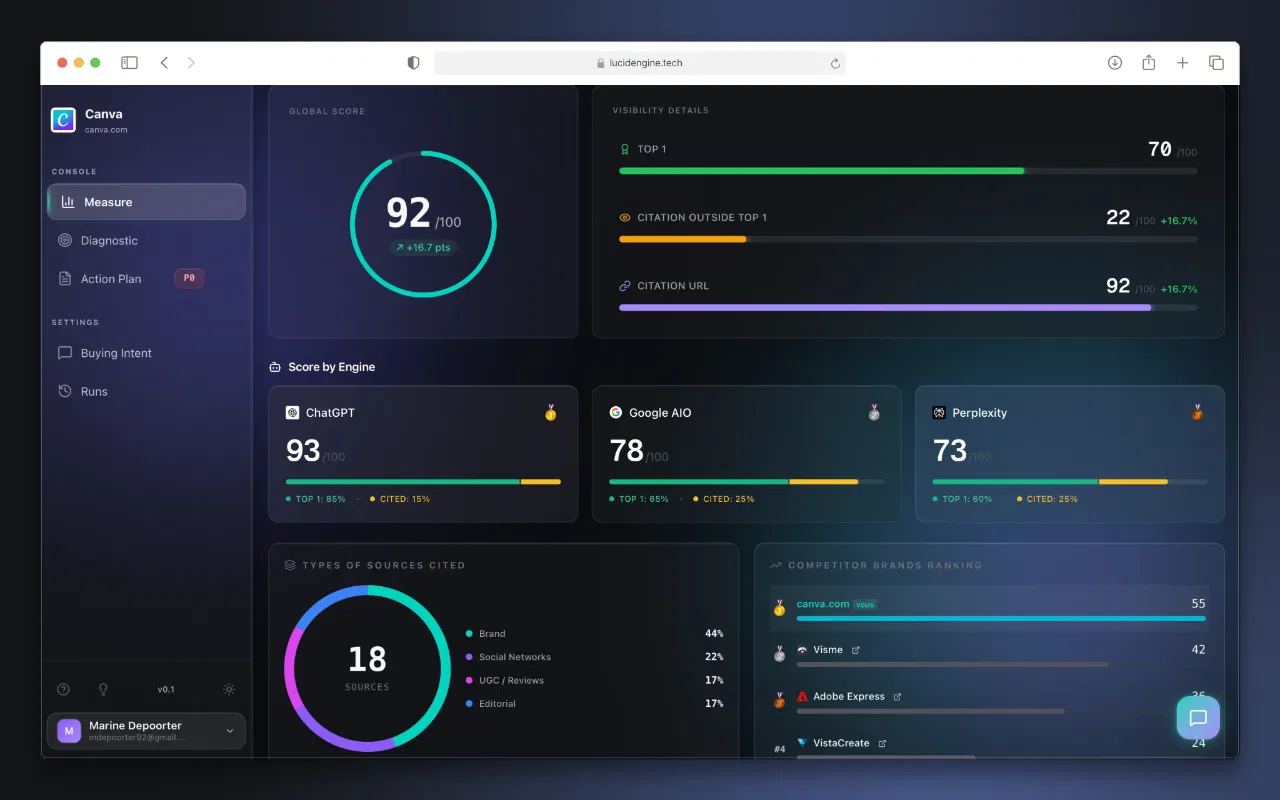Open the Safari tab overview button

coord(1216,63)
